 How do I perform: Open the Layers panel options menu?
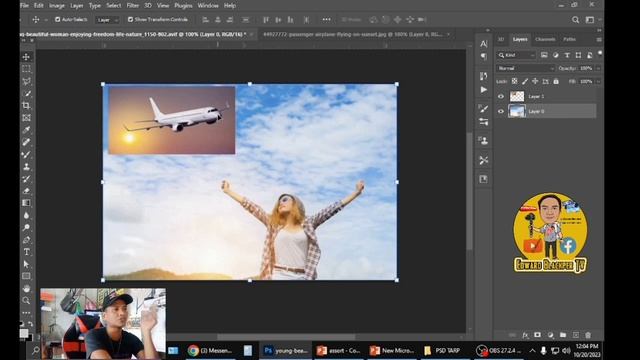point(599,40)
